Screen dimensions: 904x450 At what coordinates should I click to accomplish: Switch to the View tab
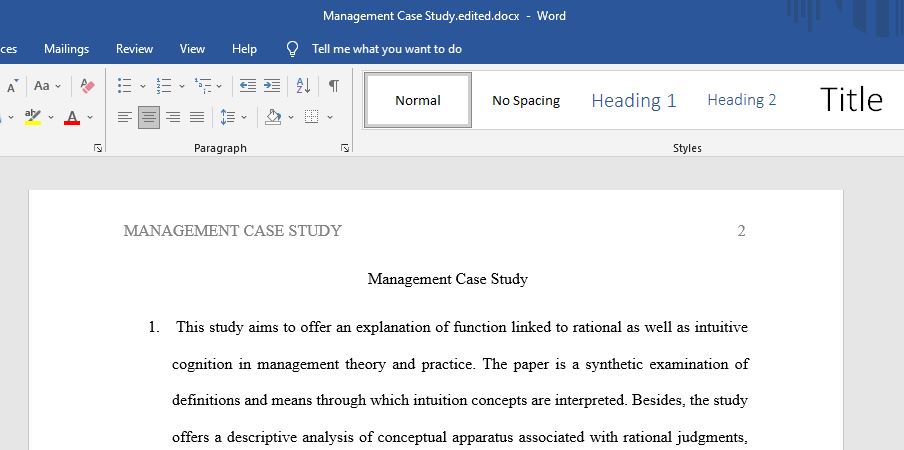[x=192, y=49]
